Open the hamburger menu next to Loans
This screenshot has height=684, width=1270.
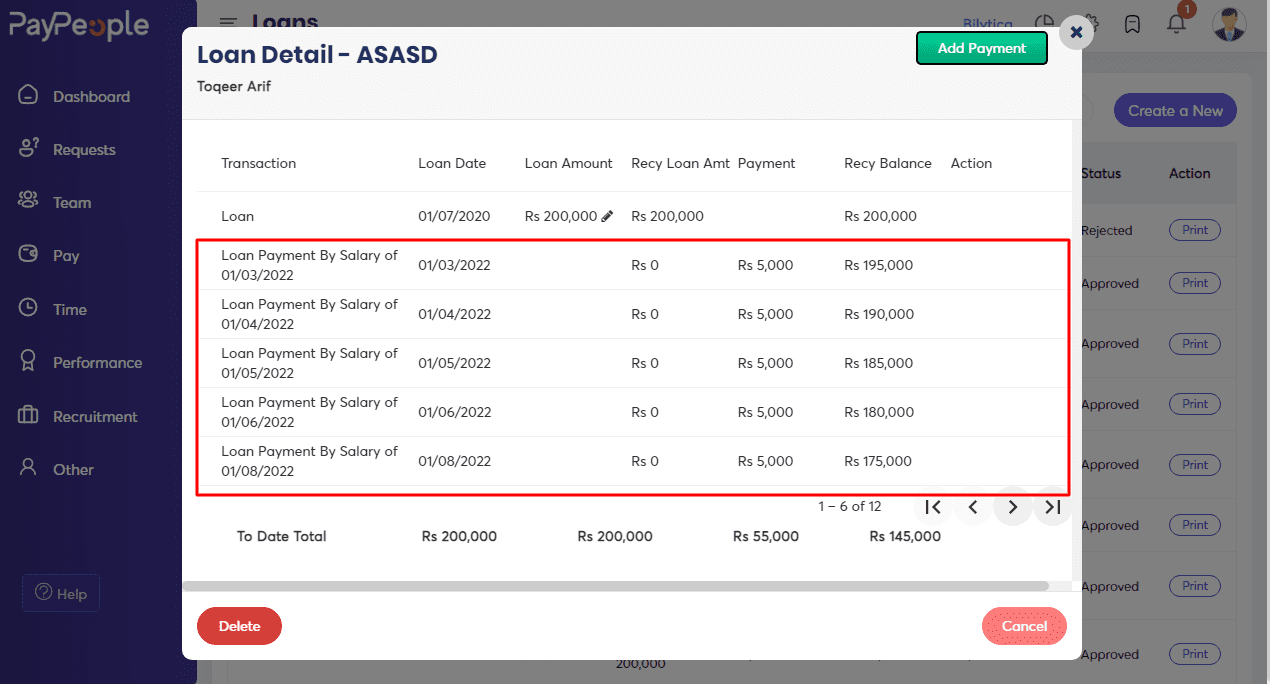(x=228, y=22)
